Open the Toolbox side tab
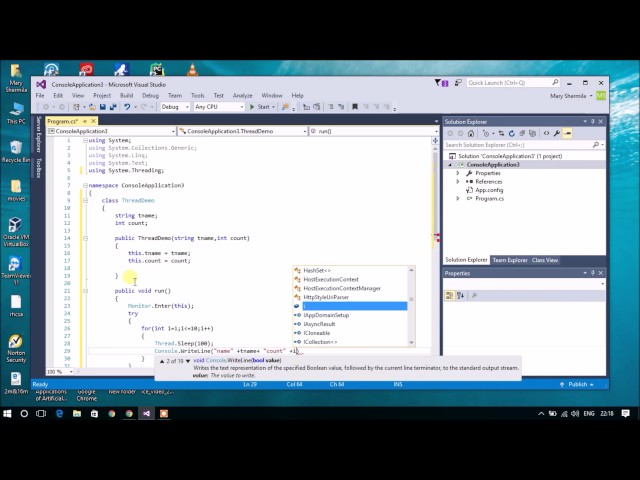640x480 pixels. click(x=39, y=168)
